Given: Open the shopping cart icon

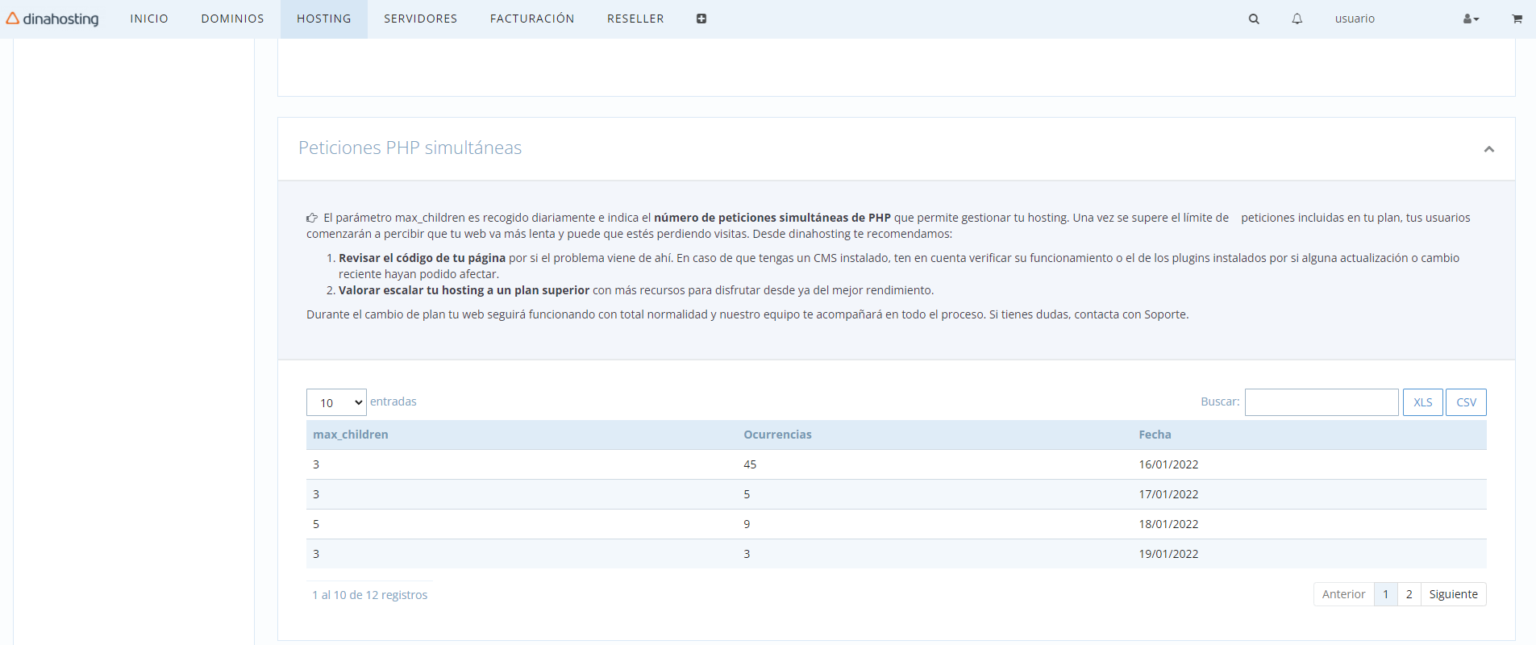Looking at the screenshot, I should click(1516, 19).
